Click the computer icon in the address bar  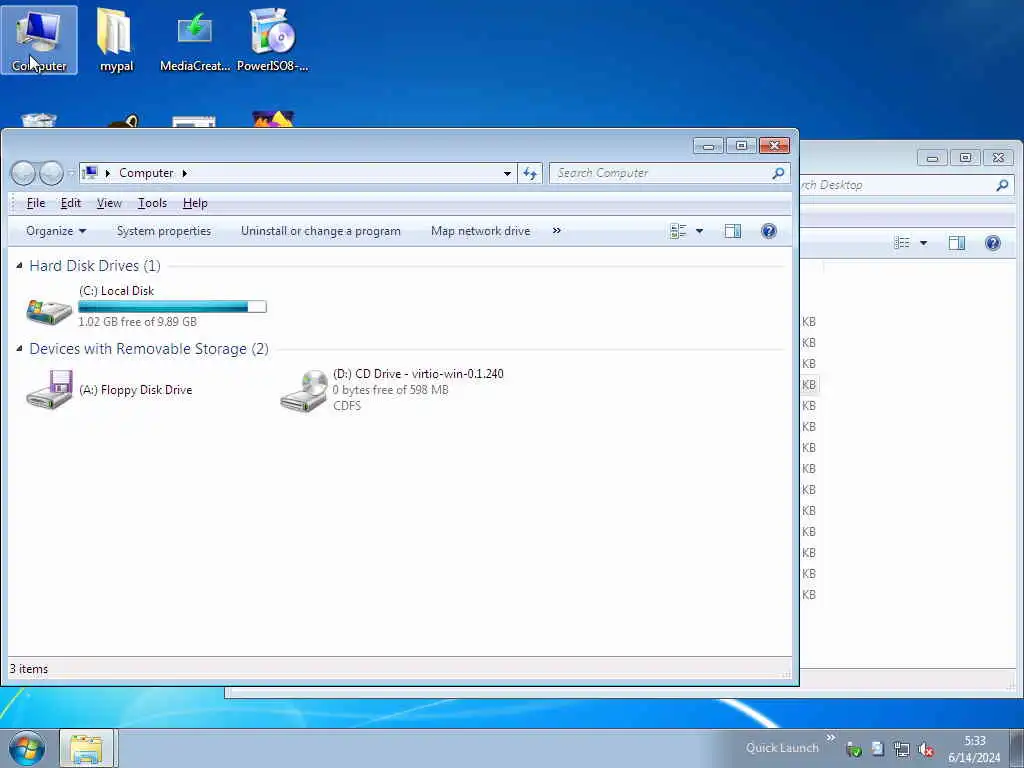tap(90, 172)
